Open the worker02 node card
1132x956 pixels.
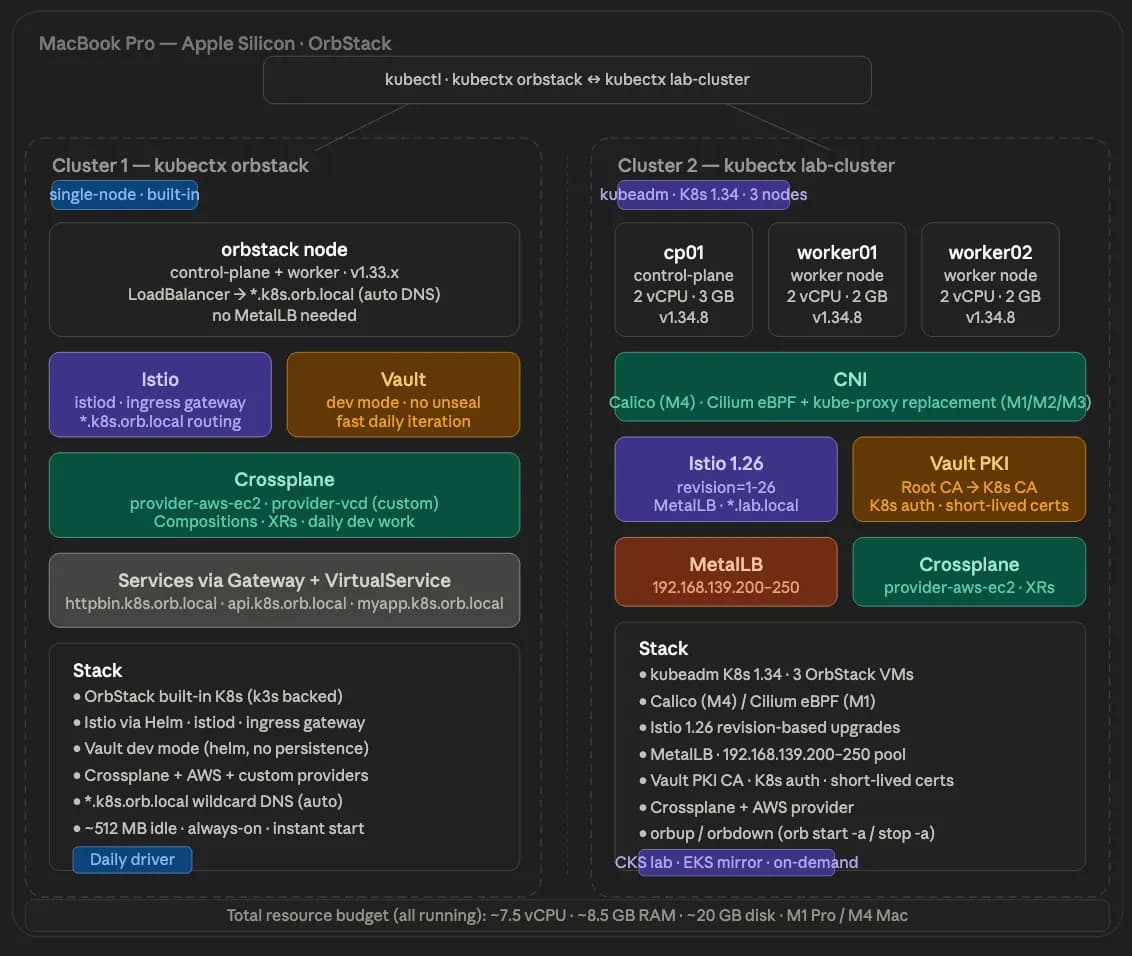point(990,279)
